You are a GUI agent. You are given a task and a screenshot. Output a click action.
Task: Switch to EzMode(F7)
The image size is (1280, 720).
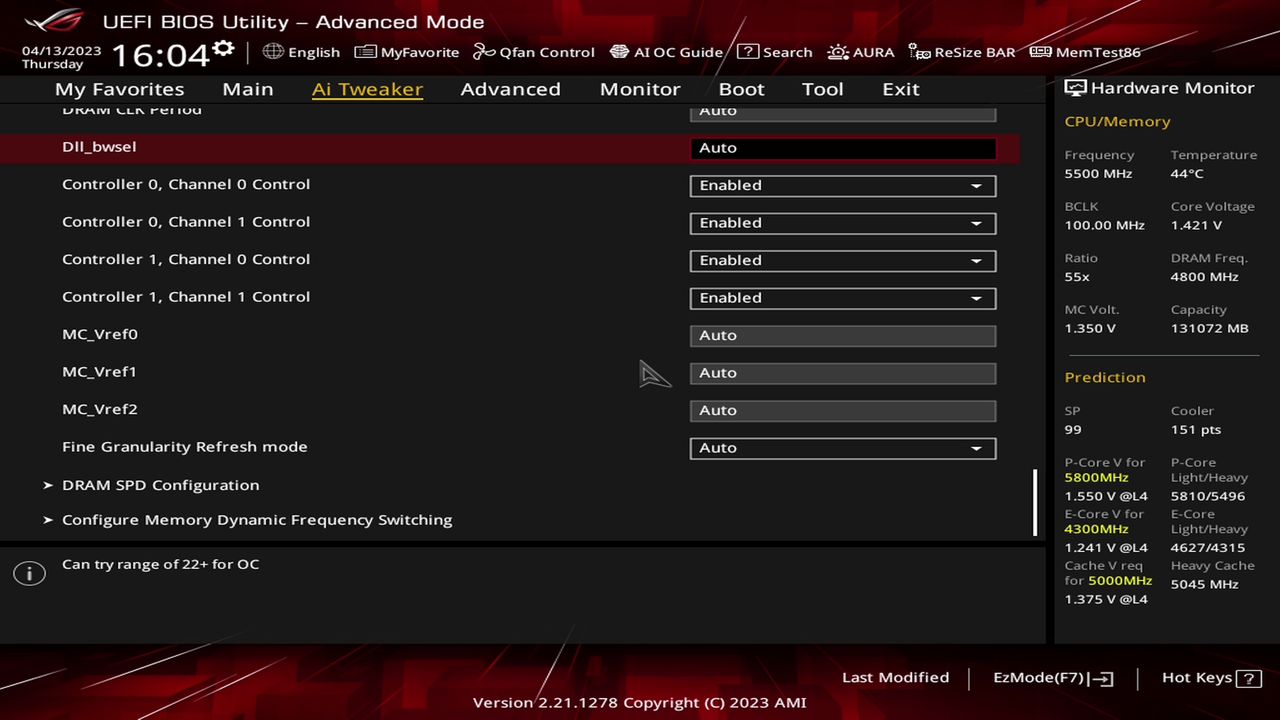click(x=1053, y=678)
